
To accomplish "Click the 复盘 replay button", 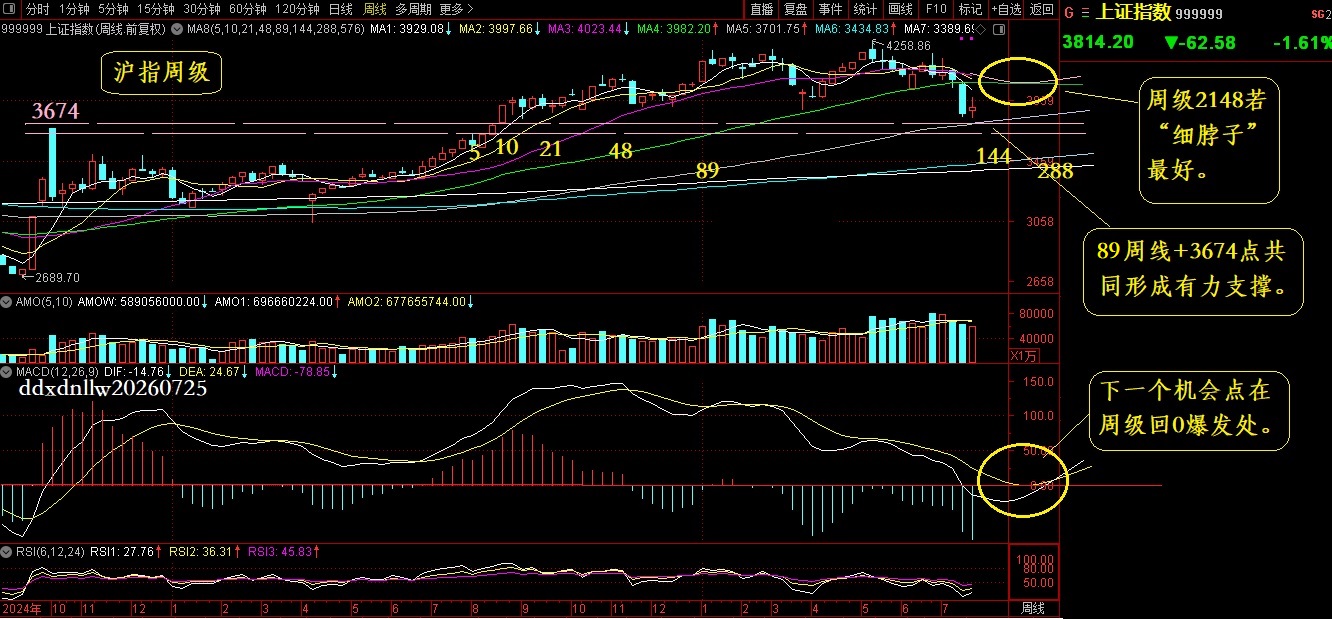I will pos(796,9).
